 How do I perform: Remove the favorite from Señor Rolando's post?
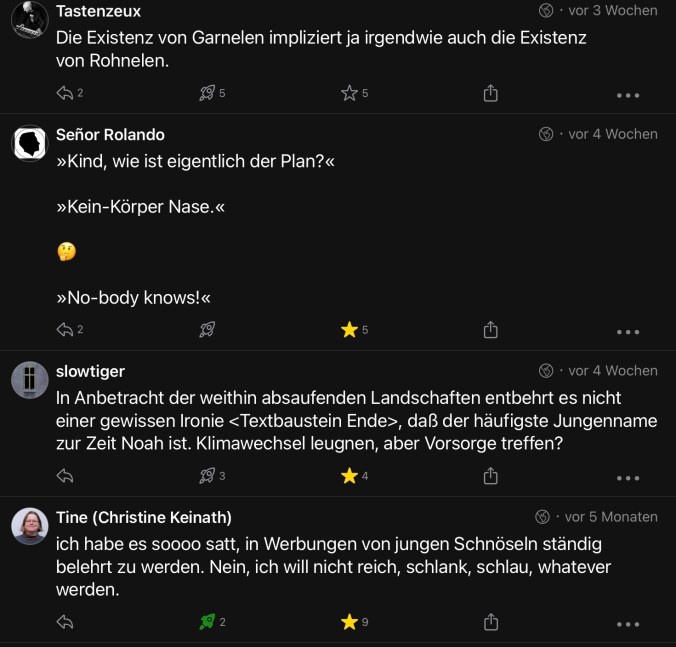point(349,330)
